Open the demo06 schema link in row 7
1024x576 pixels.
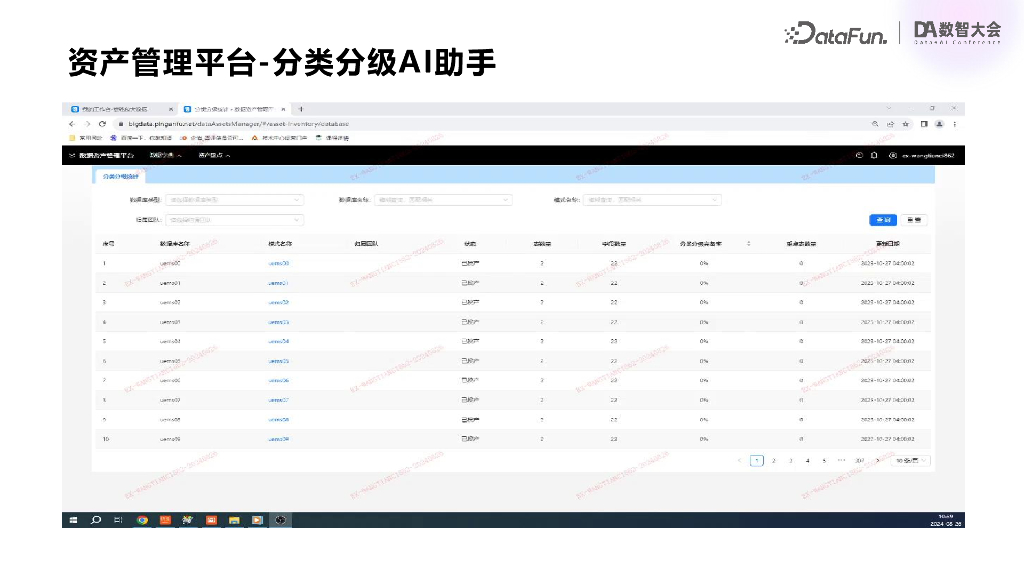click(x=278, y=380)
